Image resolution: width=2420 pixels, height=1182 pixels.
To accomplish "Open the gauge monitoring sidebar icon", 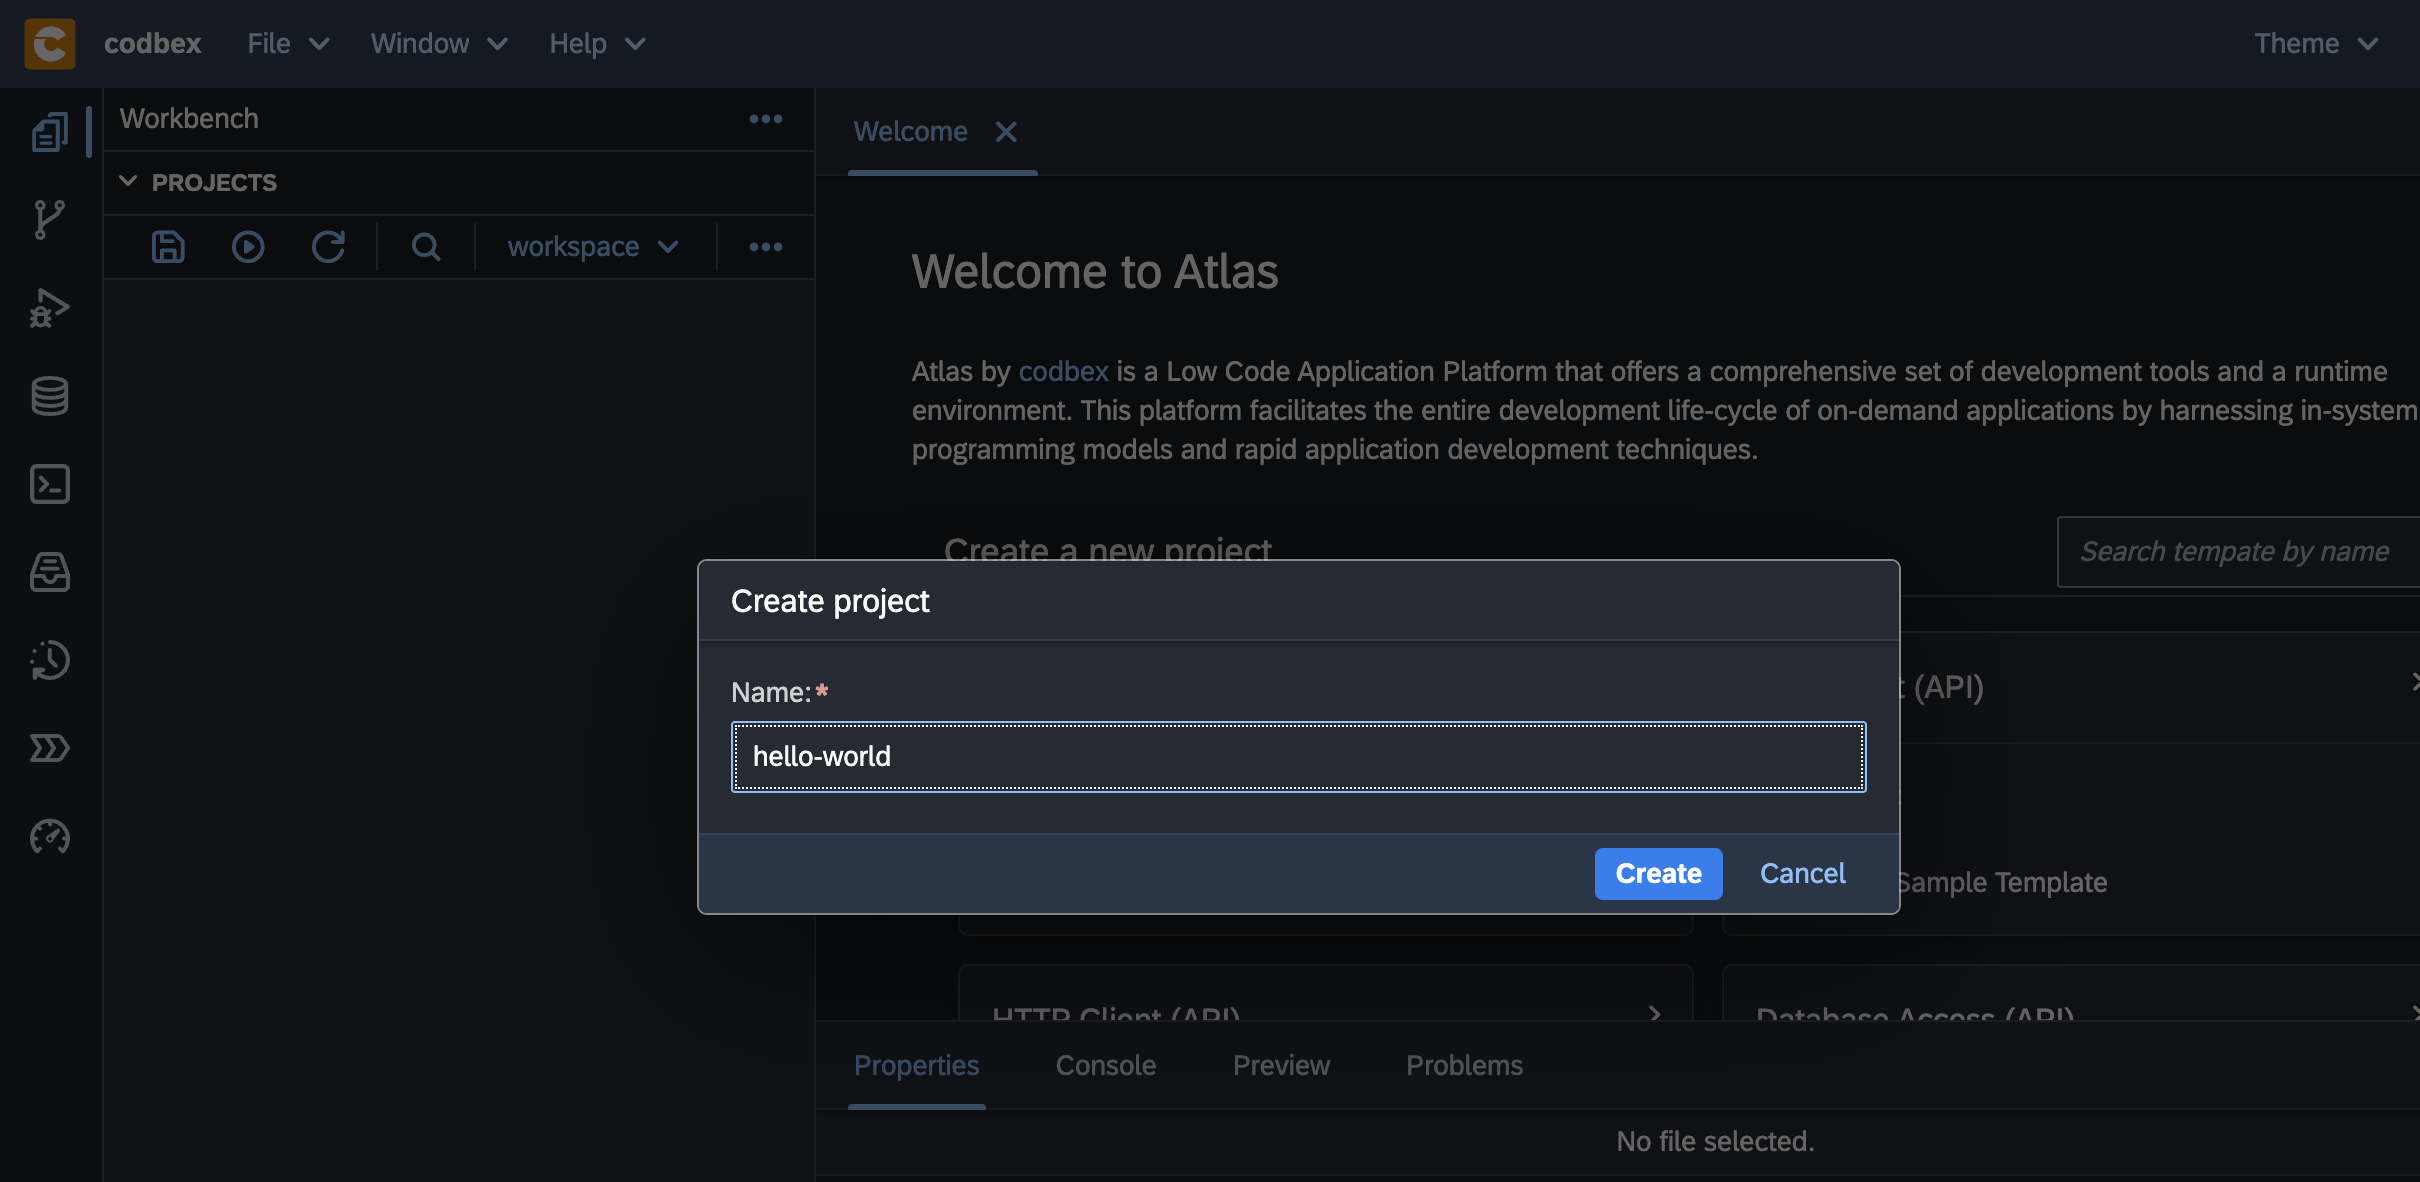I will click(x=49, y=836).
